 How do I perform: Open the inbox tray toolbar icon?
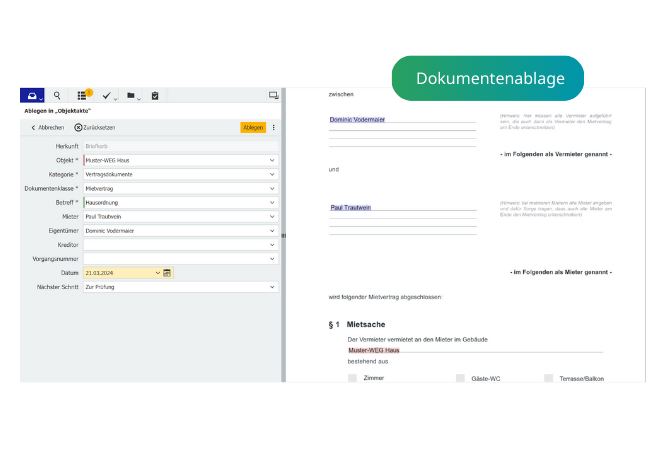[x=32, y=96]
